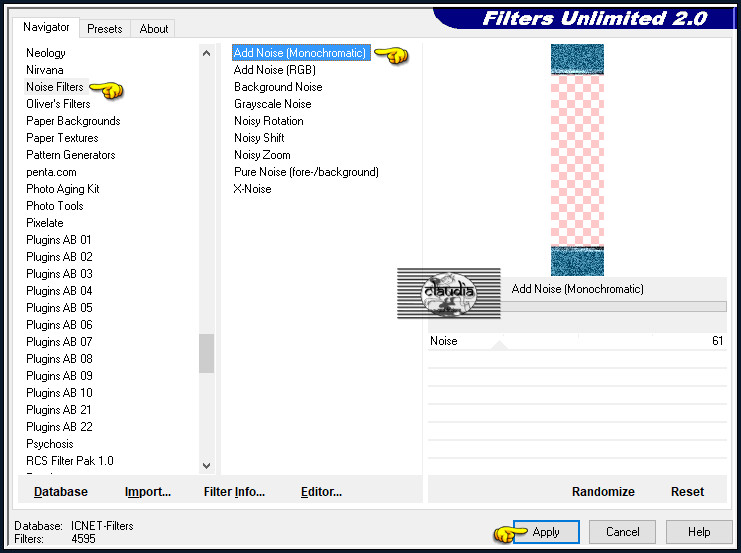
Task: Select Plugins AB 03 category
Action: [59, 274]
